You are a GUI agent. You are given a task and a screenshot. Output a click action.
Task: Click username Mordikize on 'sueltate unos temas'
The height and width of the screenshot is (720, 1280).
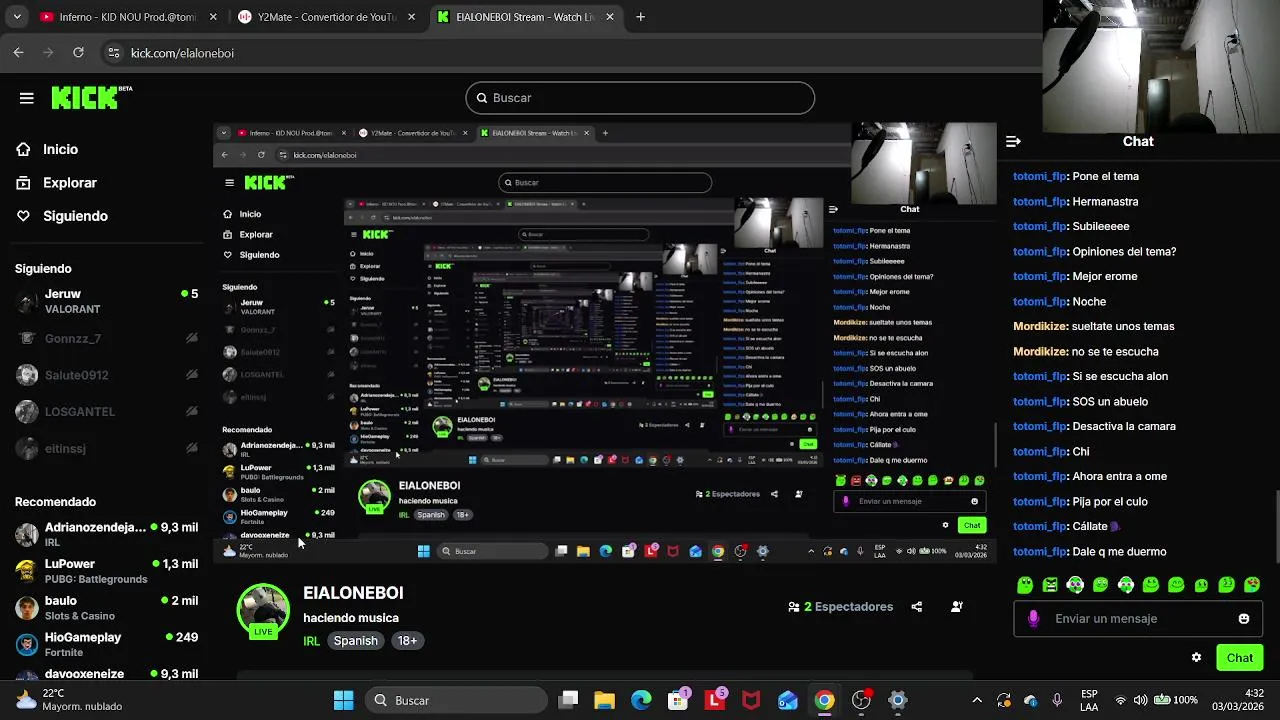pos(1040,327)
